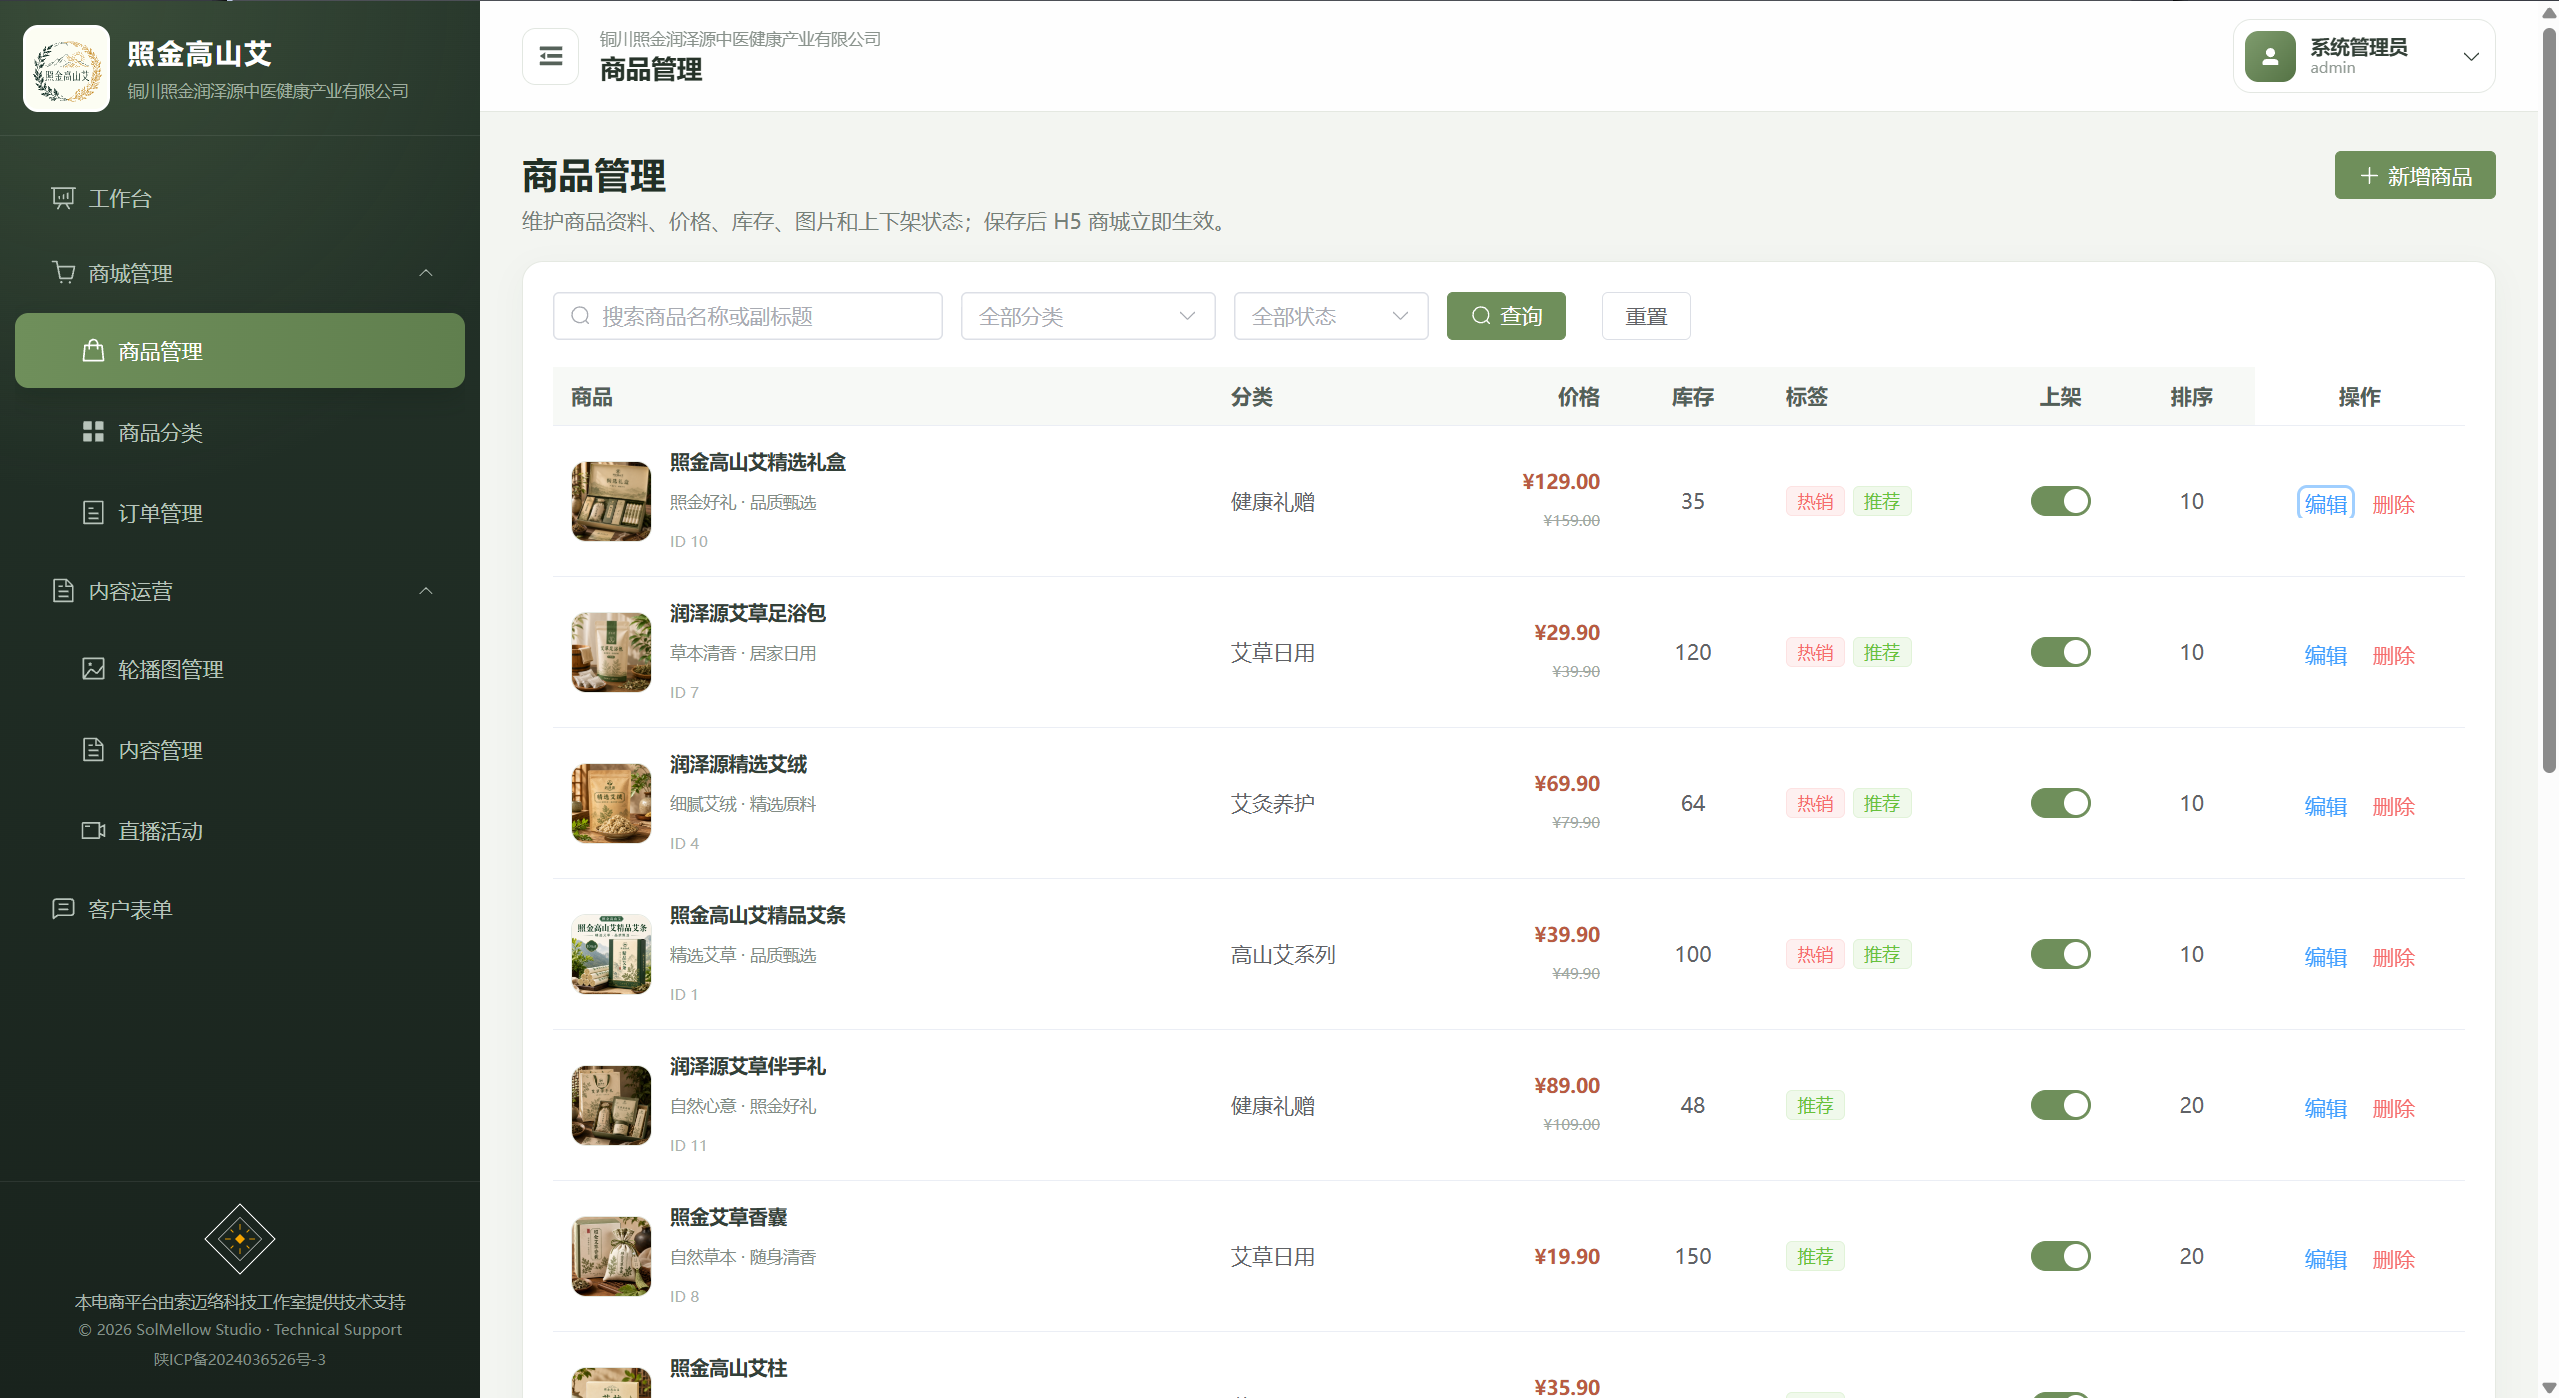Toggle 上架 switch for 照金高山艾精品艾条
The width and height of the screenshot is (2559, 1398).
click(x=2060, y=954)
